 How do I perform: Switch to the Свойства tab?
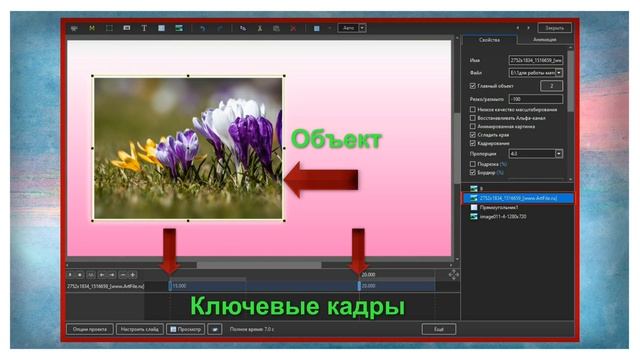pos(489,40)
